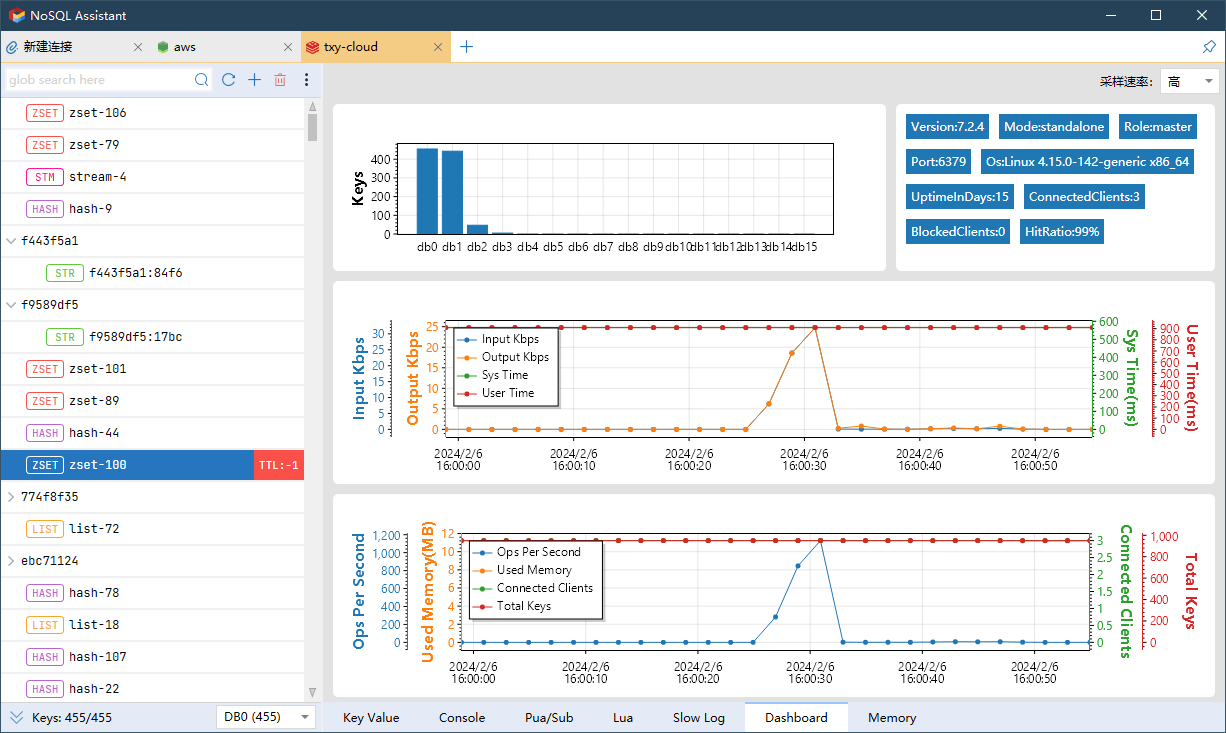The height and width of the screenshot is (733, 1226).
Task: Refresh the key list
Action: tap(229, 80)
